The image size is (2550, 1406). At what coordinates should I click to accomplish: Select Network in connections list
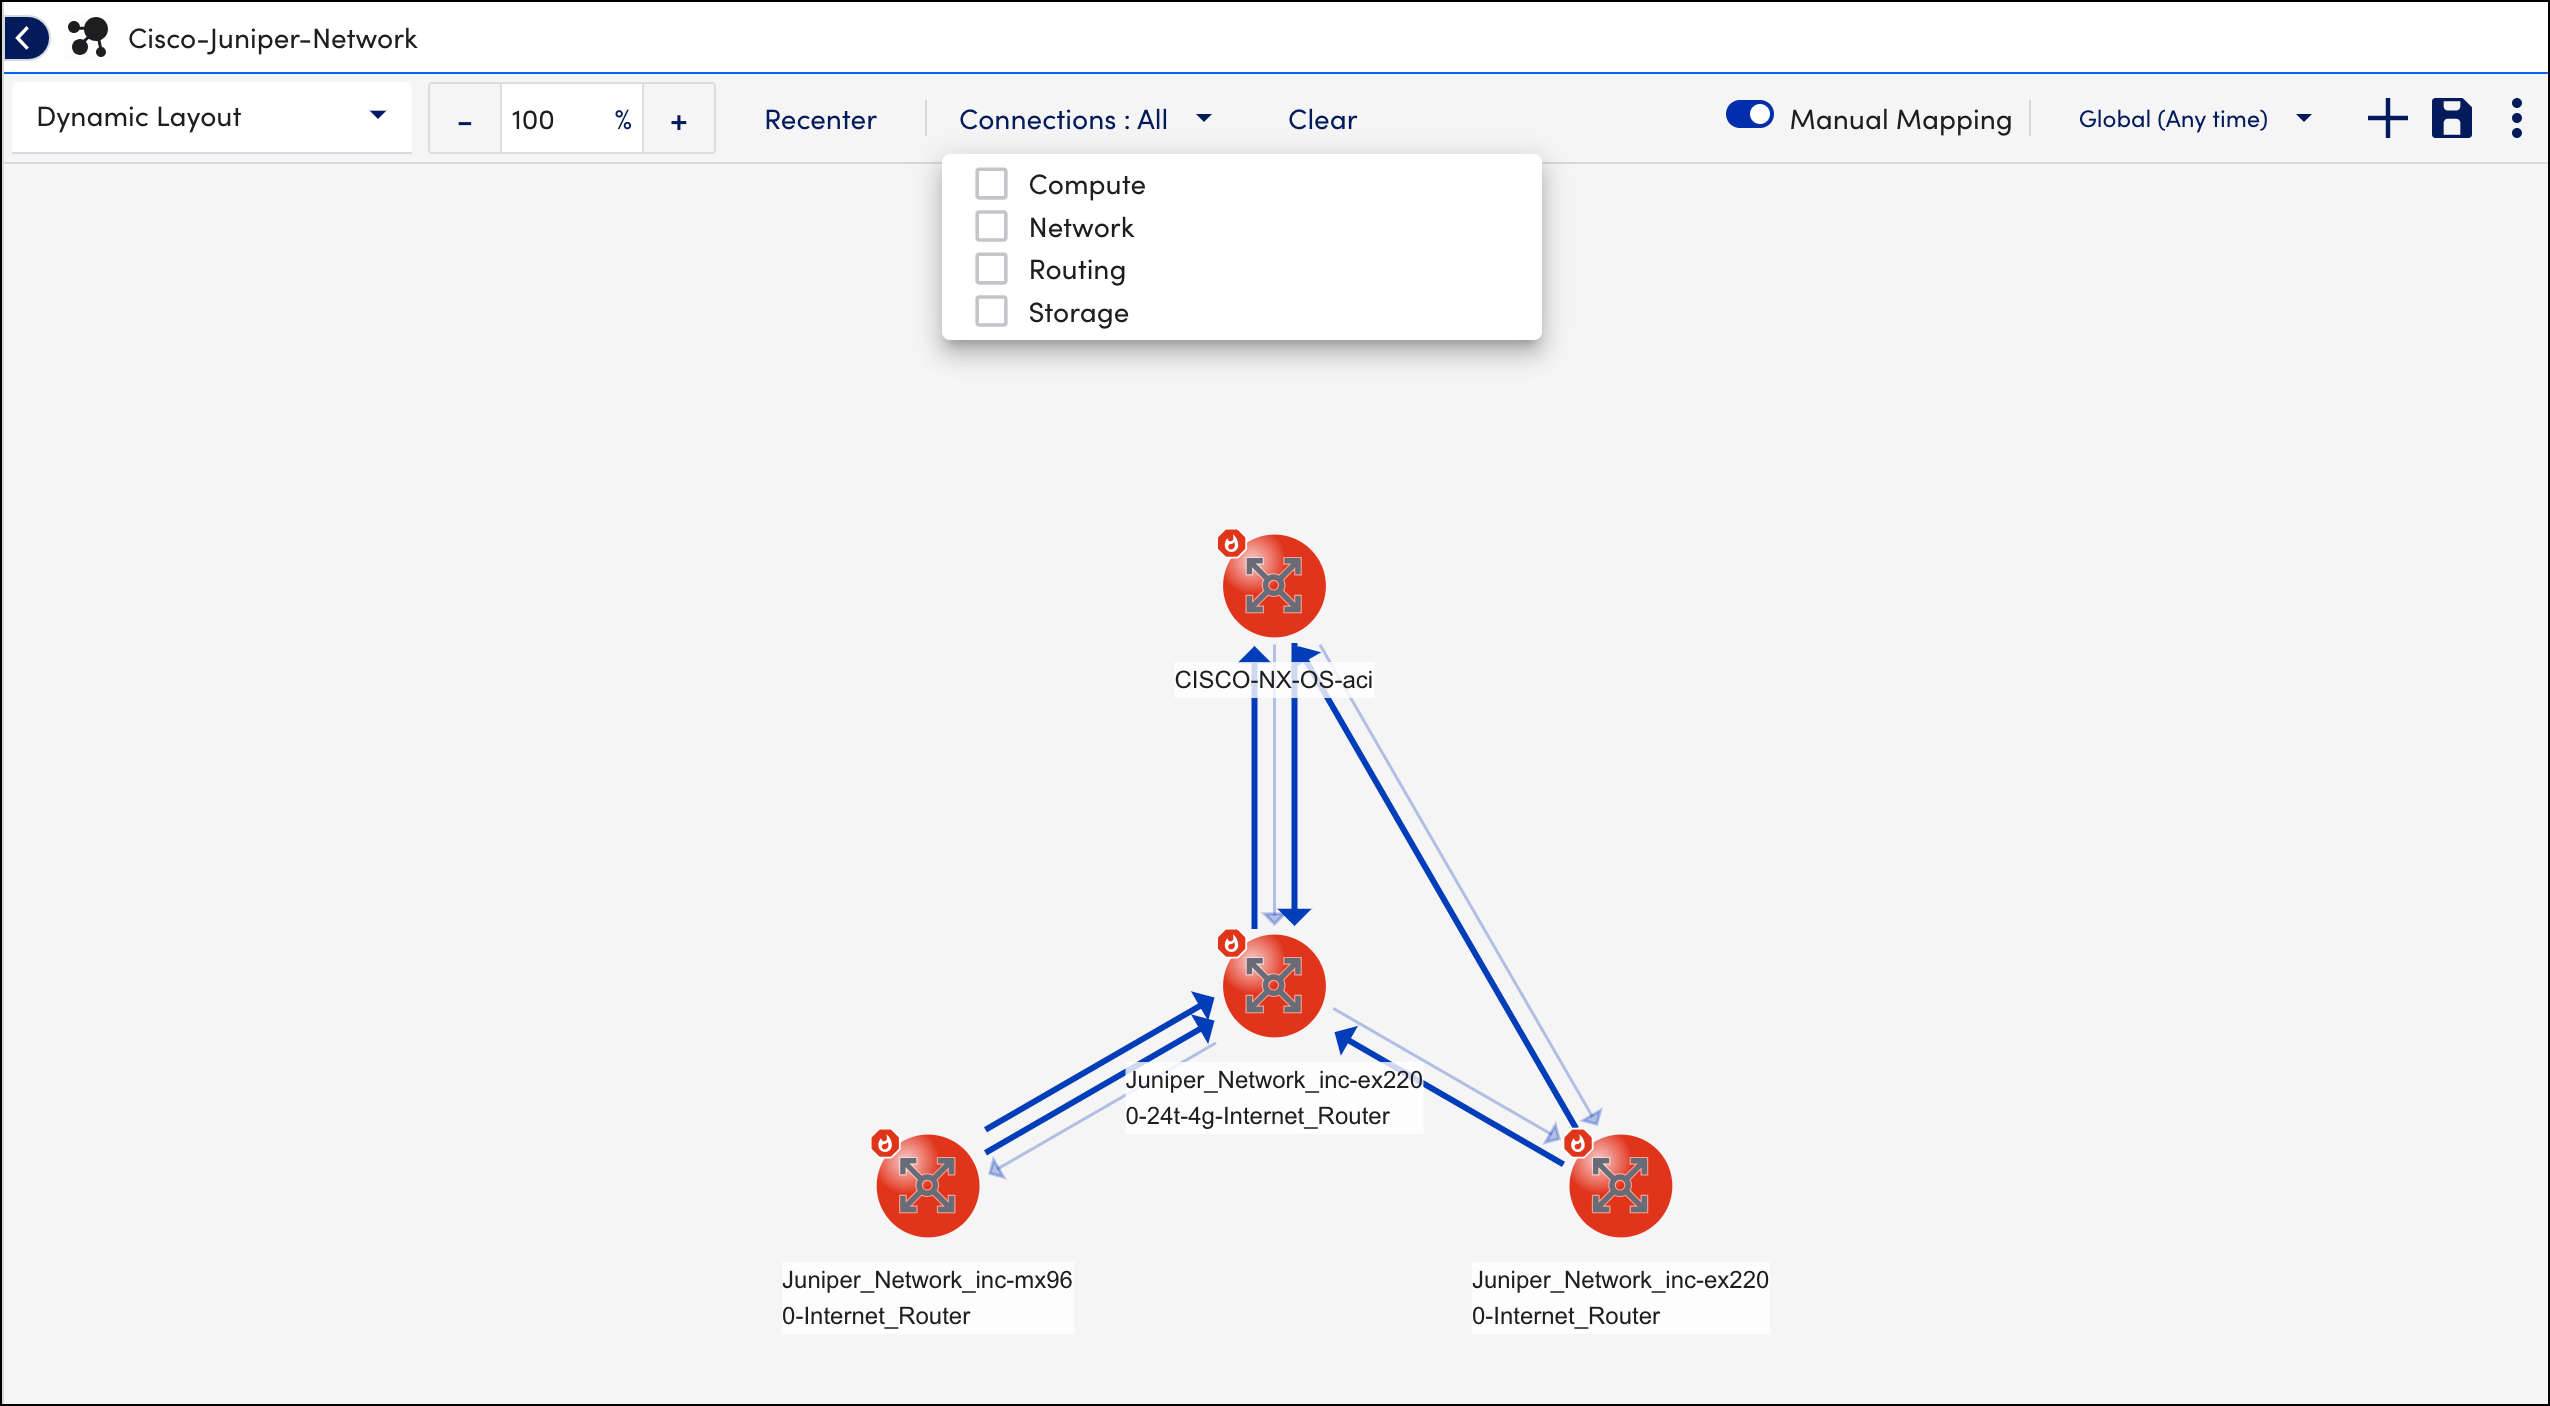tap(1081, 228)
